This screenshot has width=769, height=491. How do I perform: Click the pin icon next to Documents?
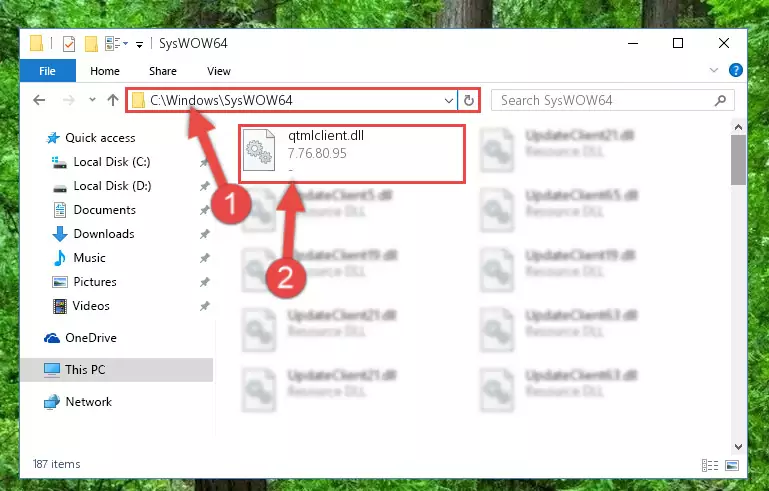pyautogui.click(x=205, y=210)
